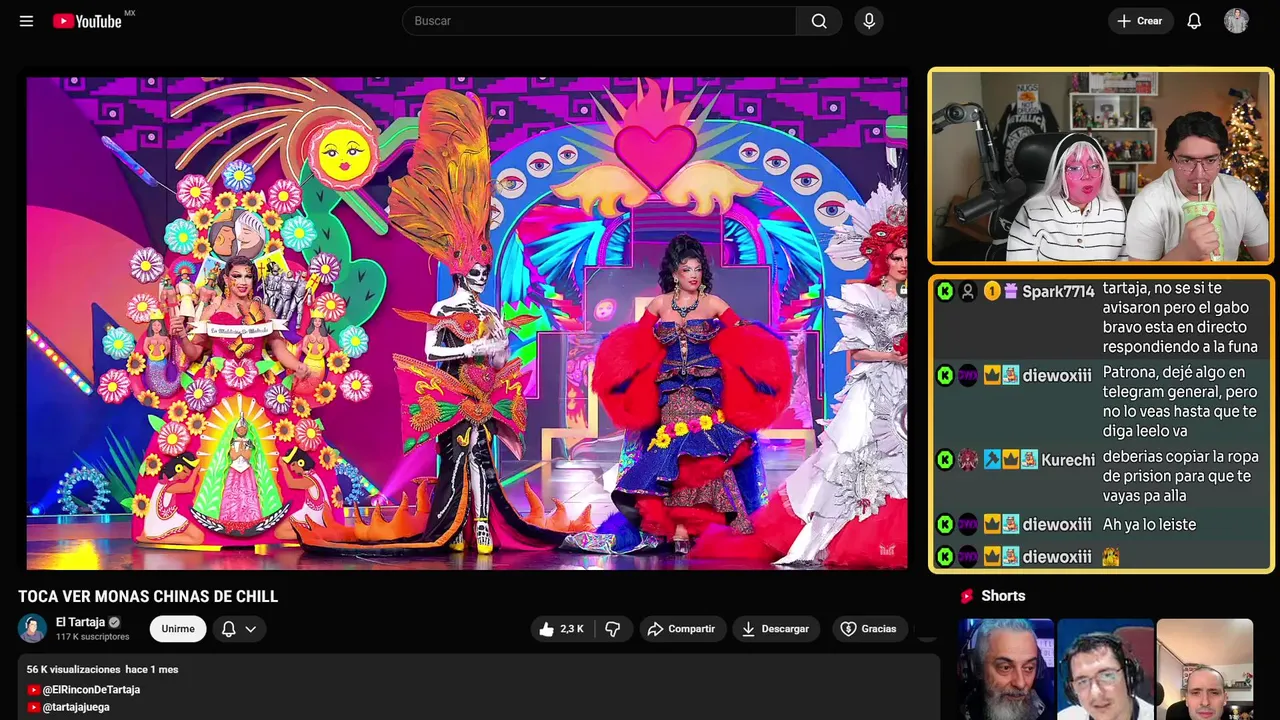Open @ElRinconDeTartaja channel link

pyautogui.click(x=91, y=690)
